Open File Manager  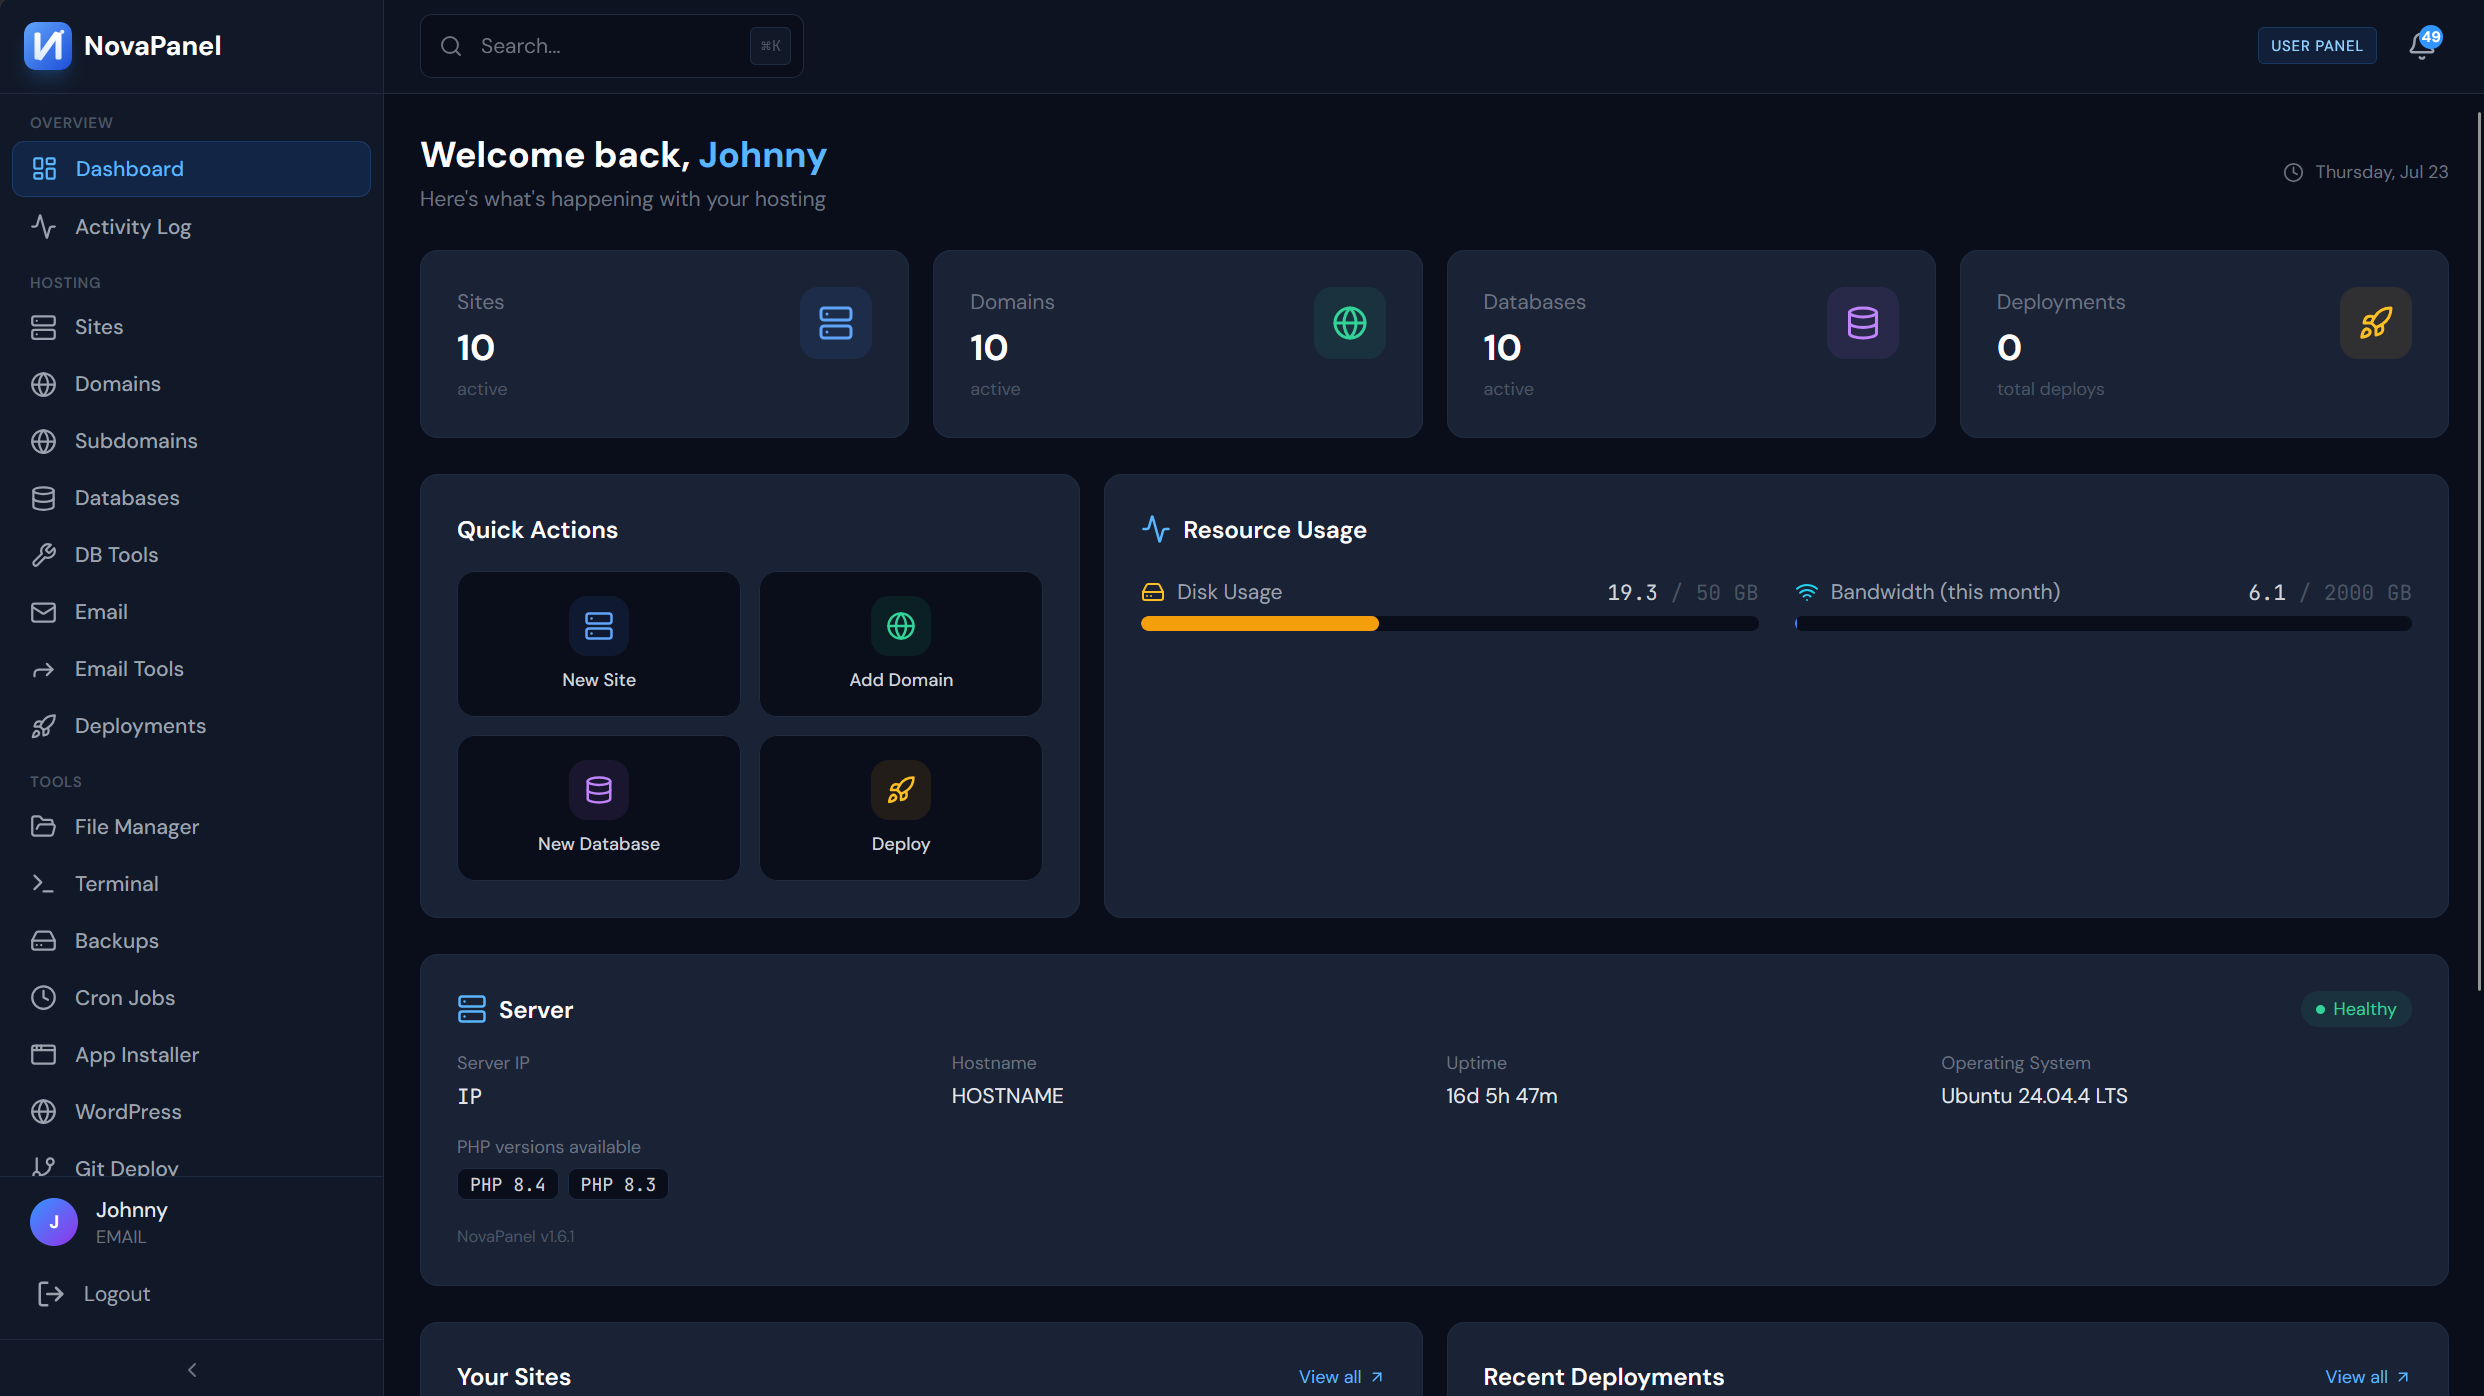pos(191,827)
